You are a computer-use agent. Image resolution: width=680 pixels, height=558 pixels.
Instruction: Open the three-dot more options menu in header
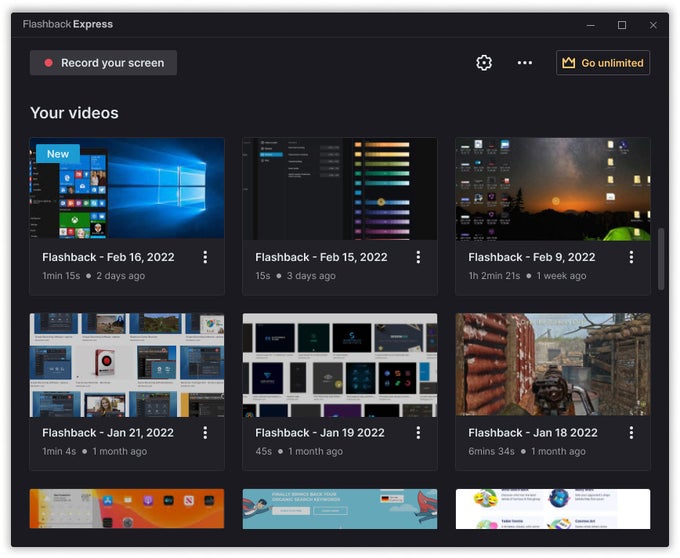[525, 63]
